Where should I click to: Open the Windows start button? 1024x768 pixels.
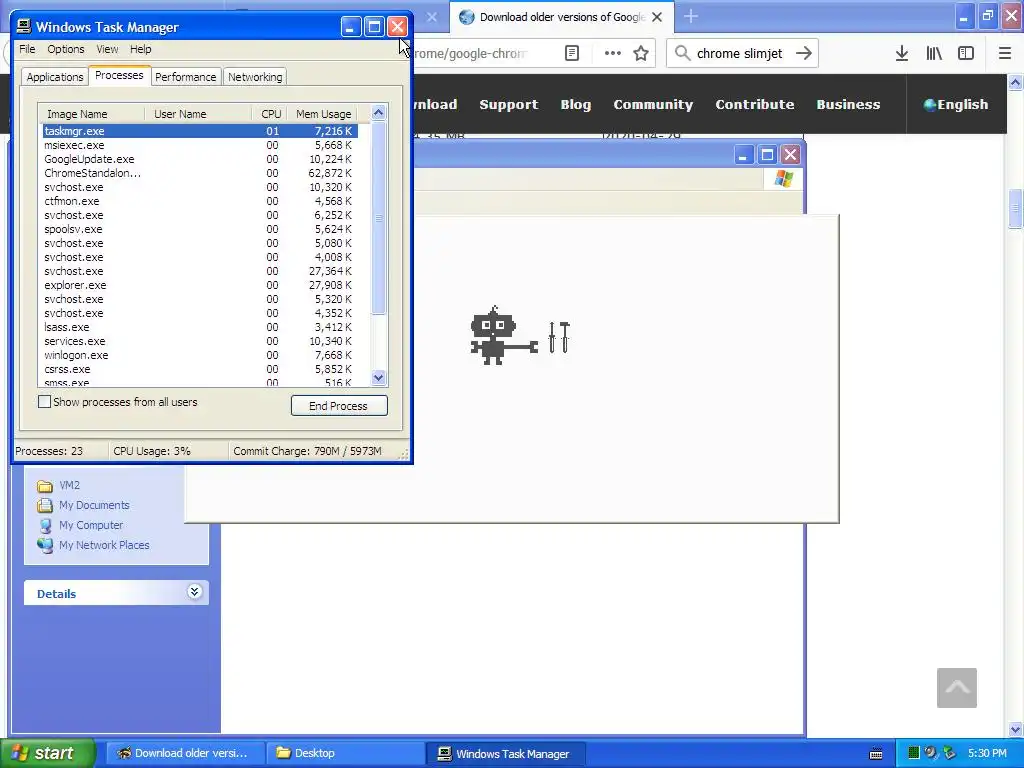47,753
